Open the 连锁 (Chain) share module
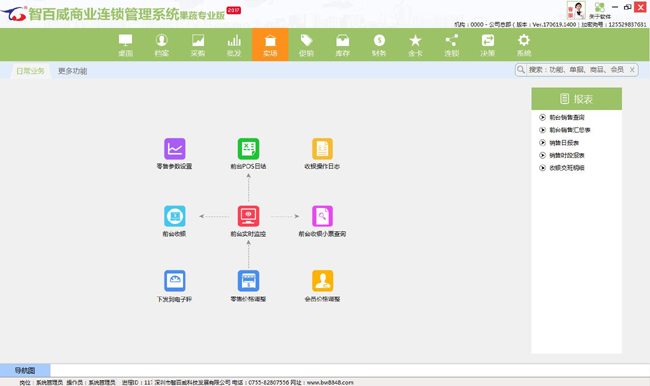 tap(451, 45)
